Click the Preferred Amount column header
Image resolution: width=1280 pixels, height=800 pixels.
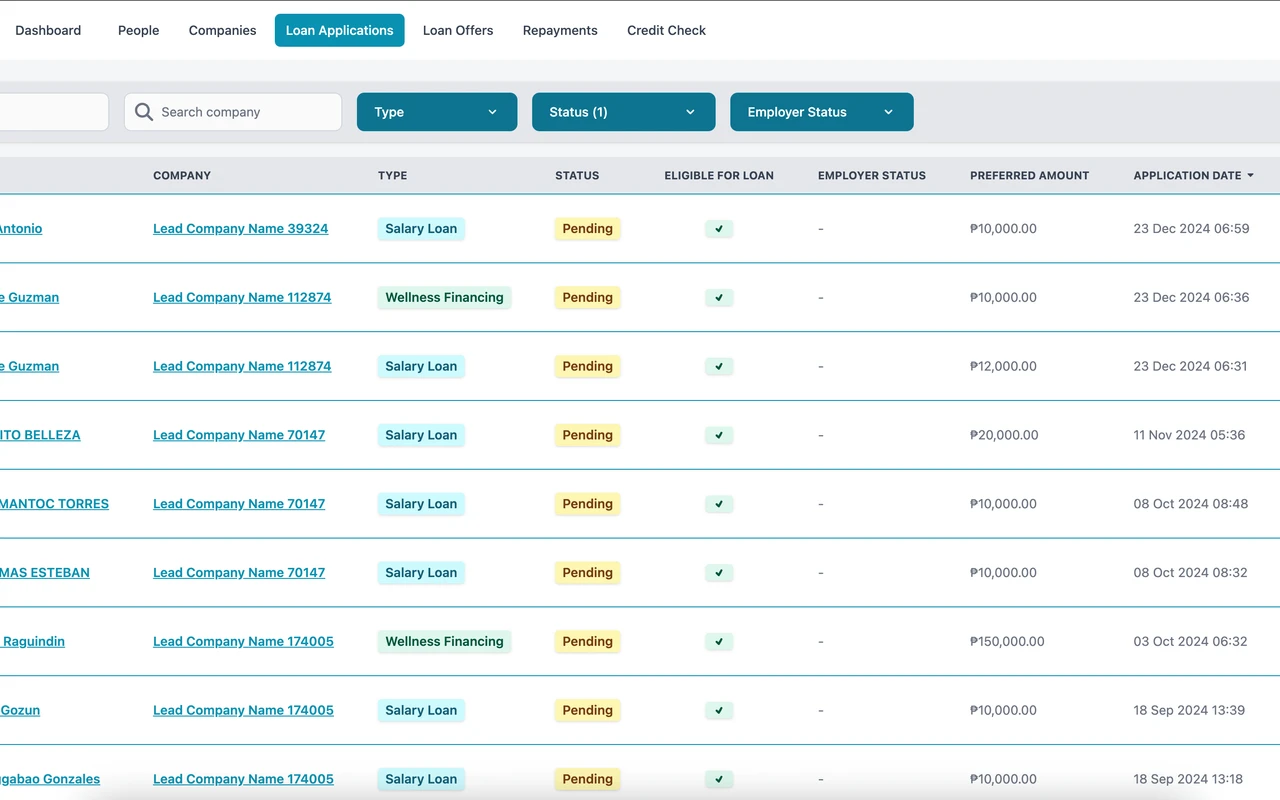[1029, 176]
